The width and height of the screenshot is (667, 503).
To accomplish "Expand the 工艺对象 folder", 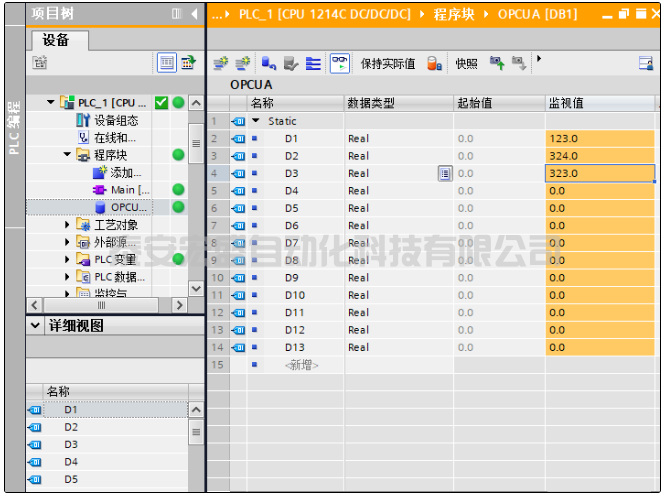I will pyautogui.click(x=67, y=225).
